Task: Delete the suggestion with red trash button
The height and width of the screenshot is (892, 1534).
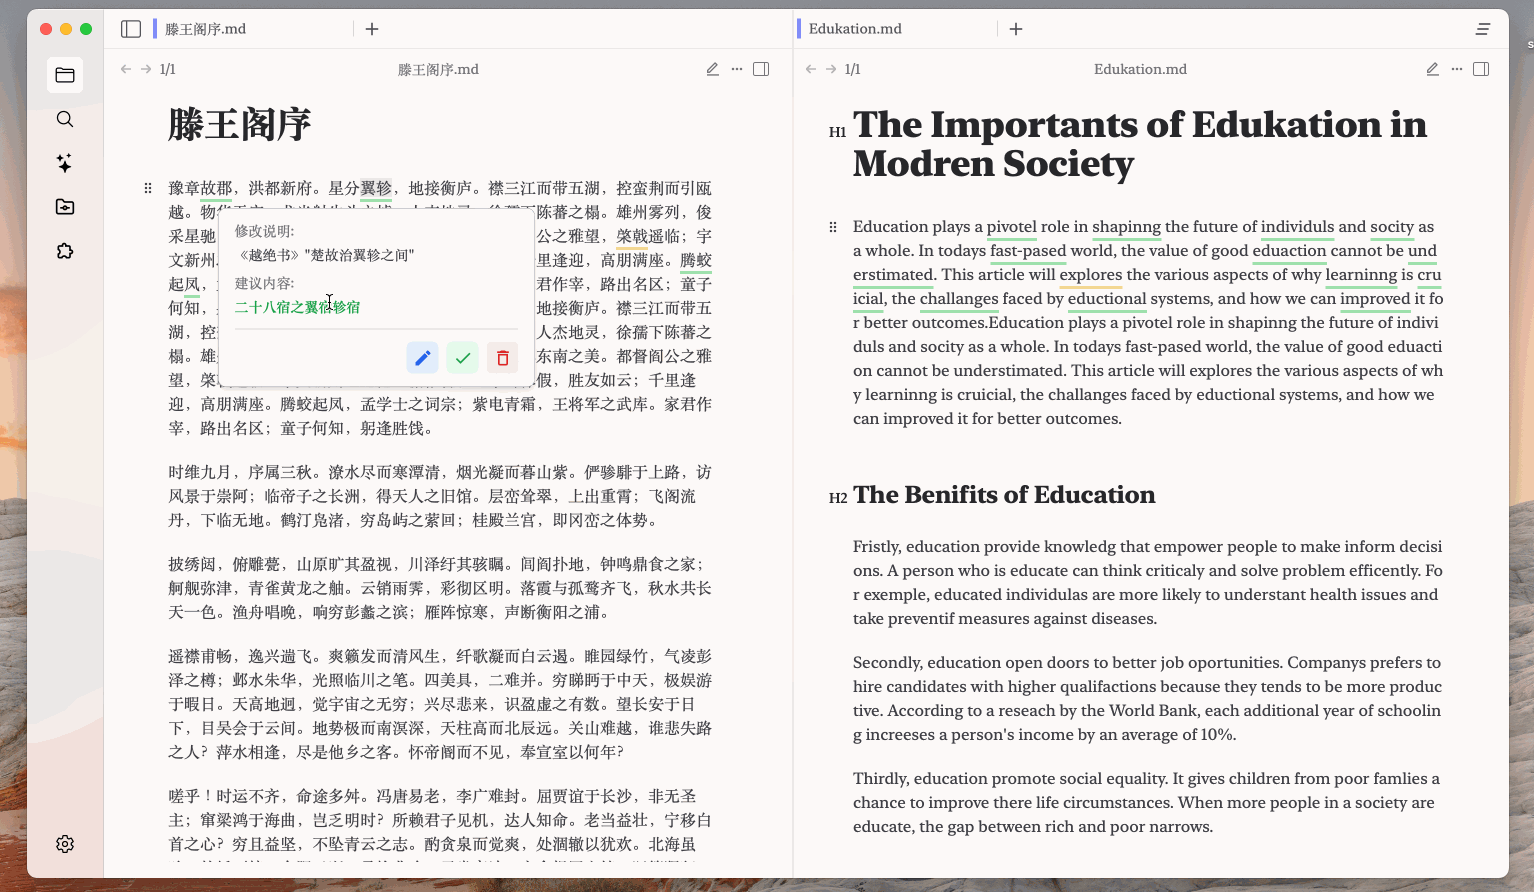Action: (502, 357)
